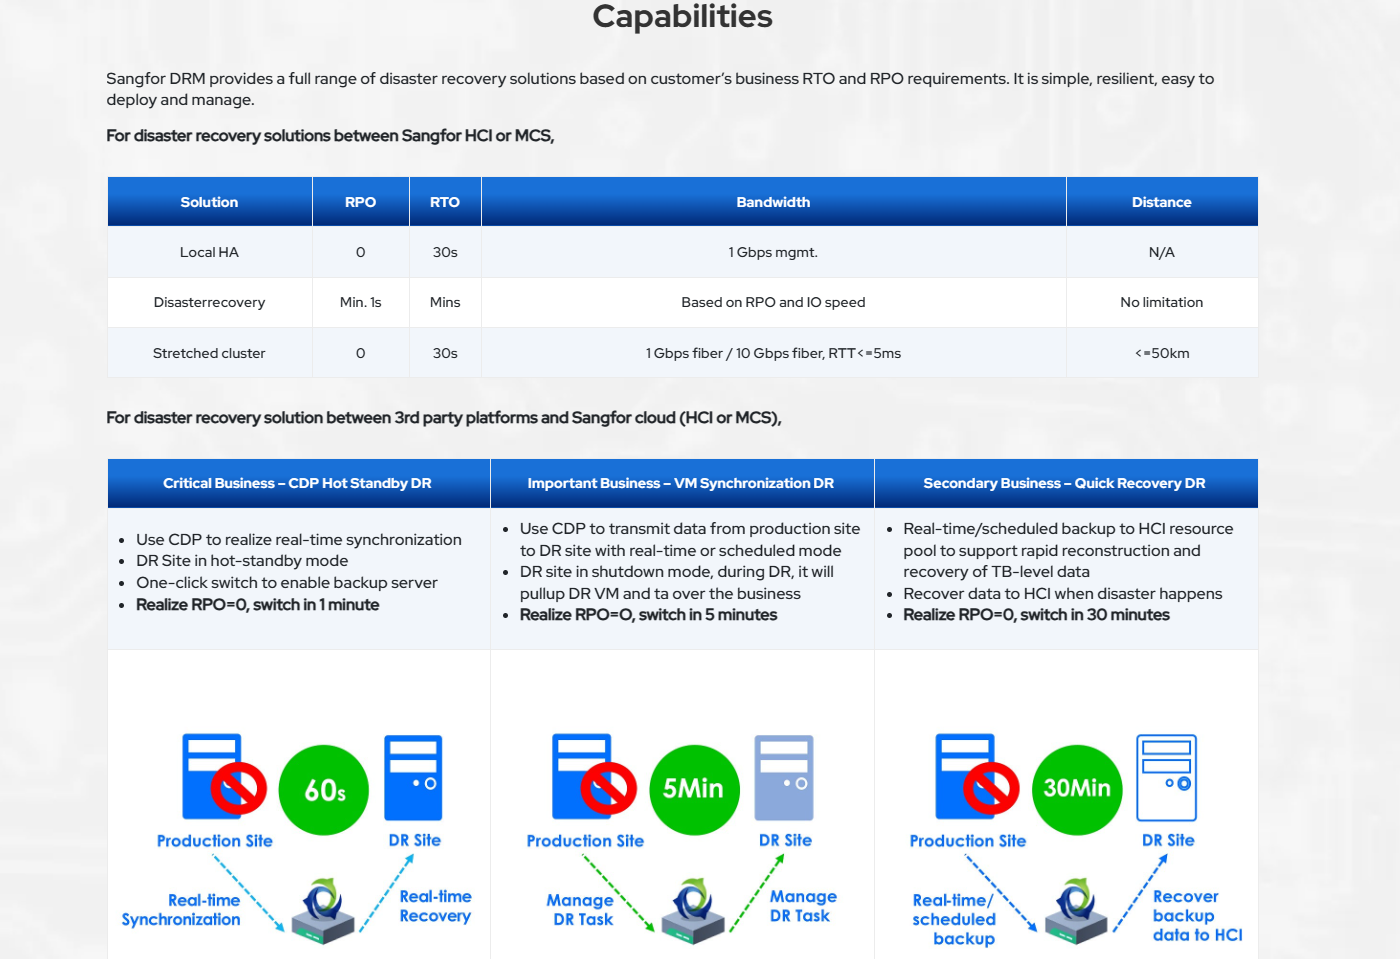The height and width of the screenshot is (959, 1400).
Task: Click the Recover backup data to HCI label
Action: click(1196, 916)
